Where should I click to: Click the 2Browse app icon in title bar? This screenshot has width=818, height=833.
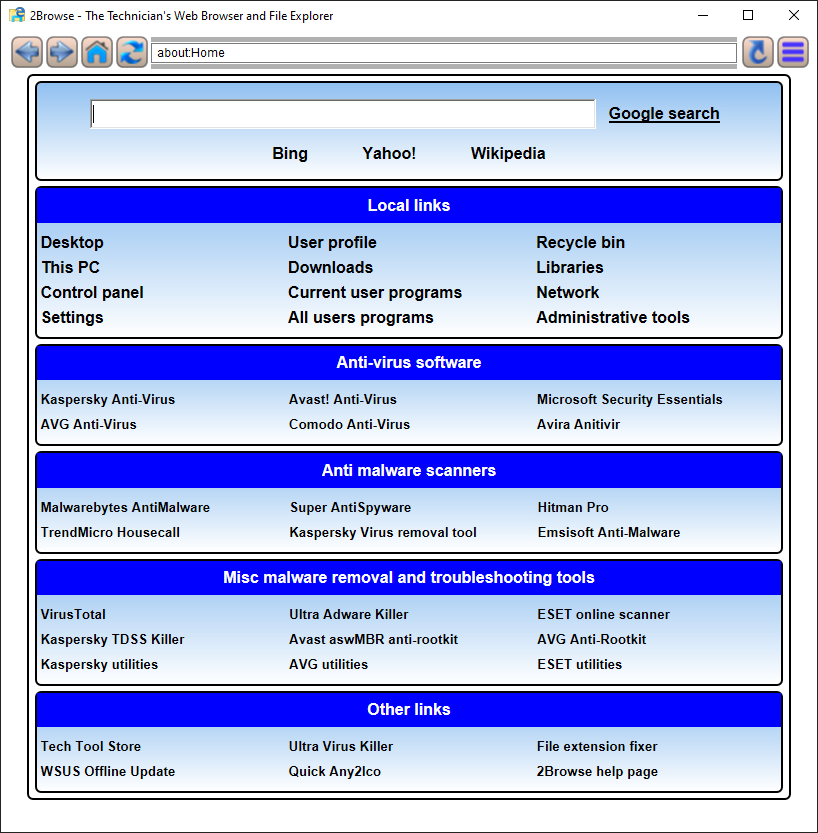(17, 15)
